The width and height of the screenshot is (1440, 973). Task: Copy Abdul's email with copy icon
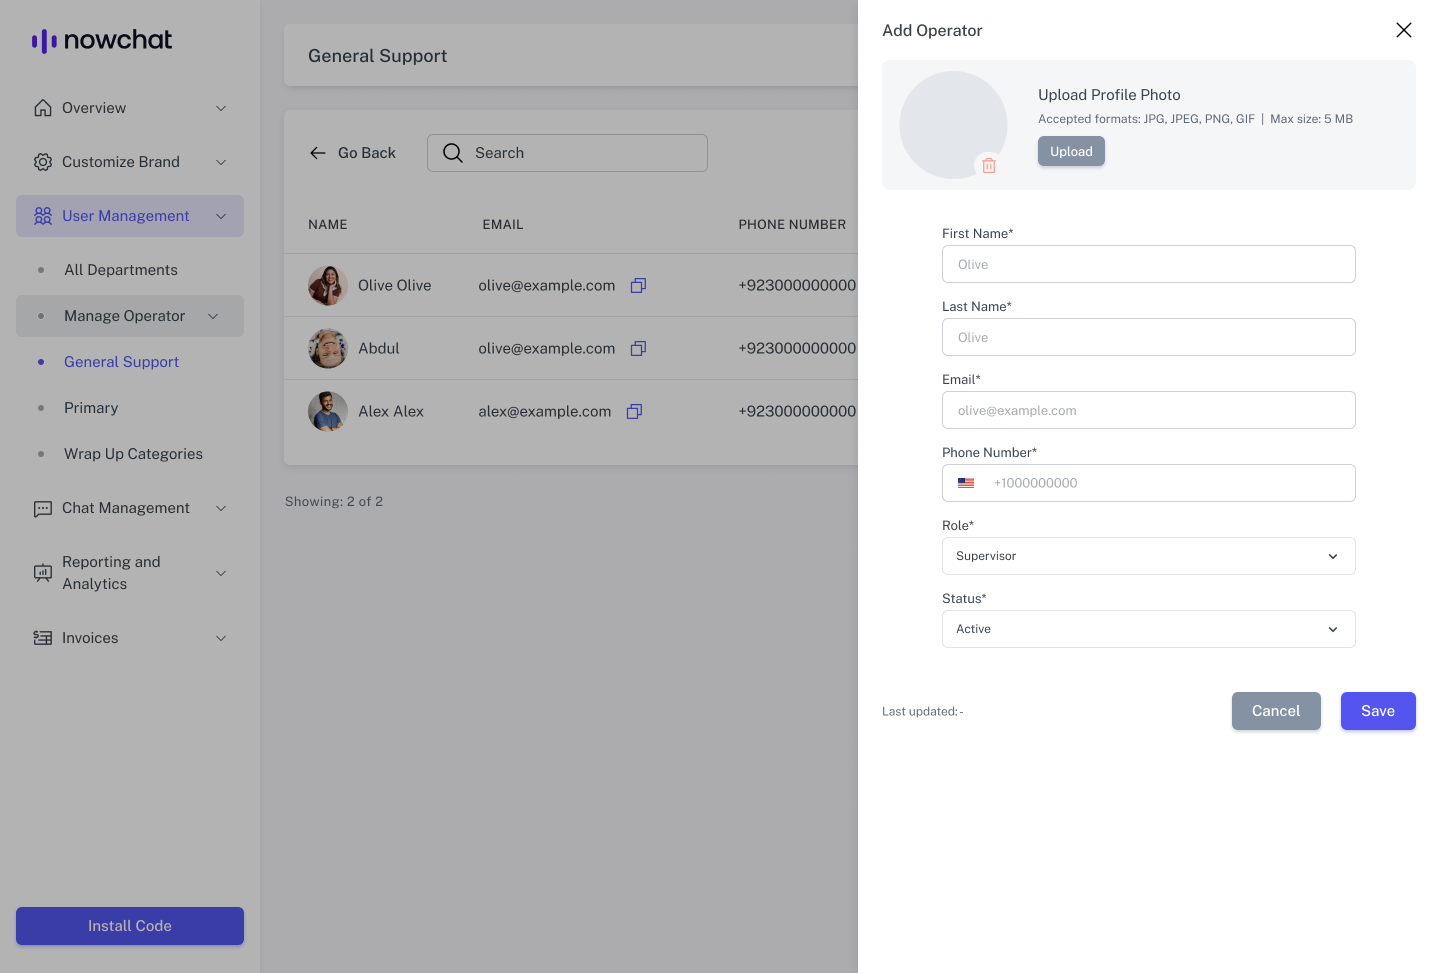[x=638, y=349]
